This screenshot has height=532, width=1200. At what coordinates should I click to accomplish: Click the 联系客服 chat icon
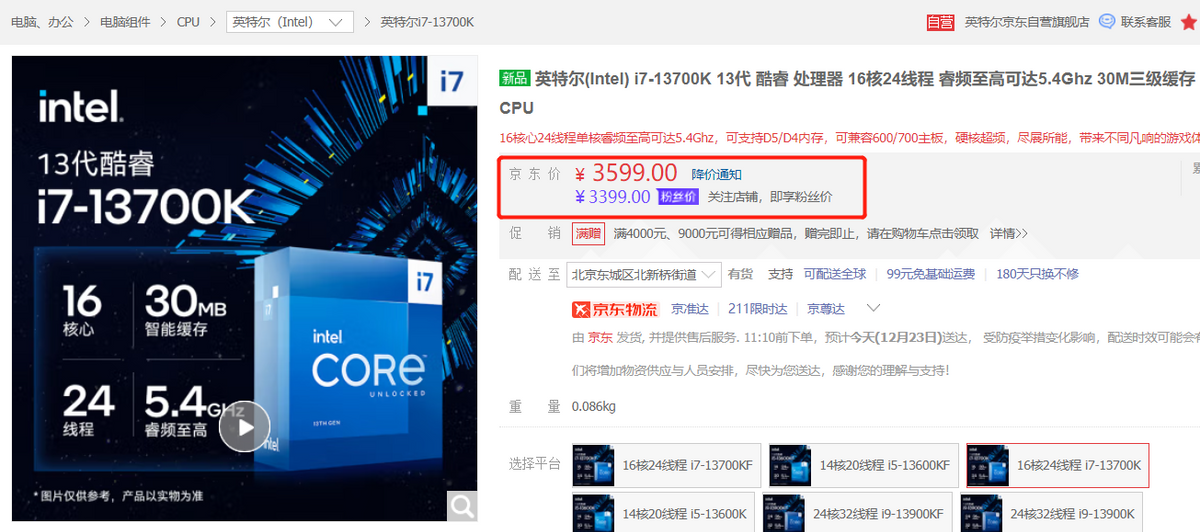tap(1107, 21)
